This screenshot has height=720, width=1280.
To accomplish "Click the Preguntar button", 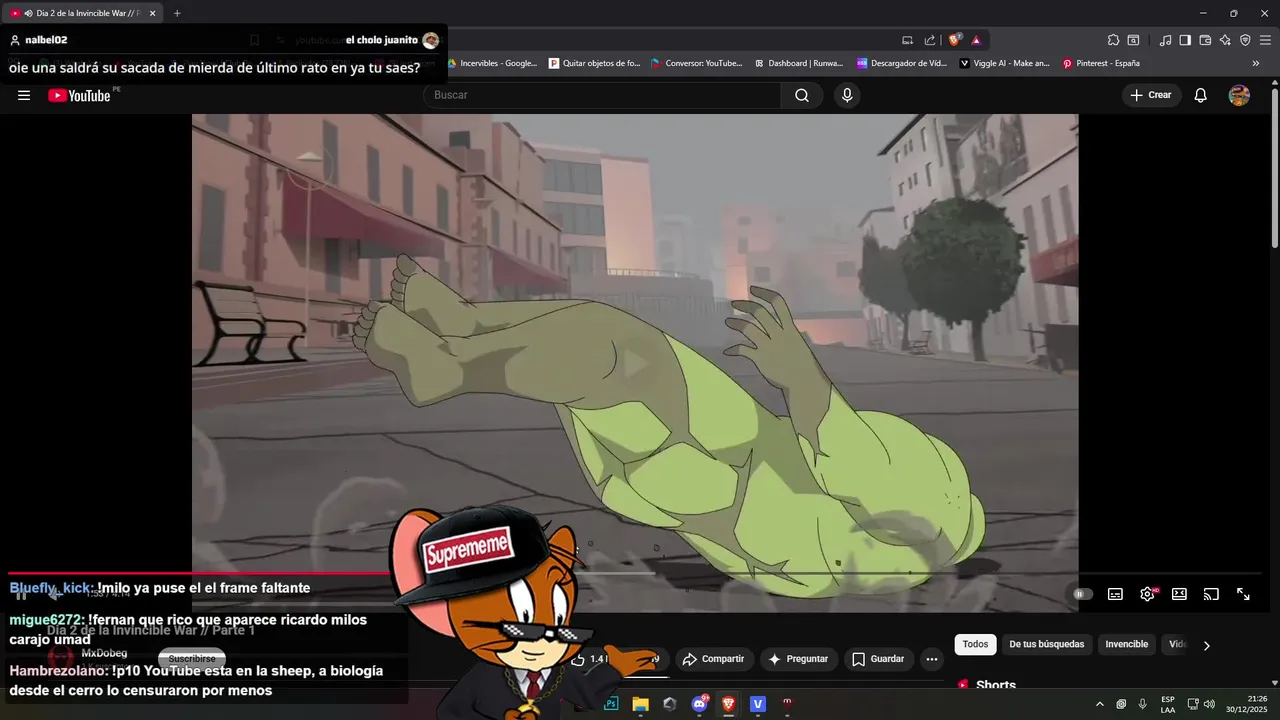I will pyautogui.click(x=797, y=659).
